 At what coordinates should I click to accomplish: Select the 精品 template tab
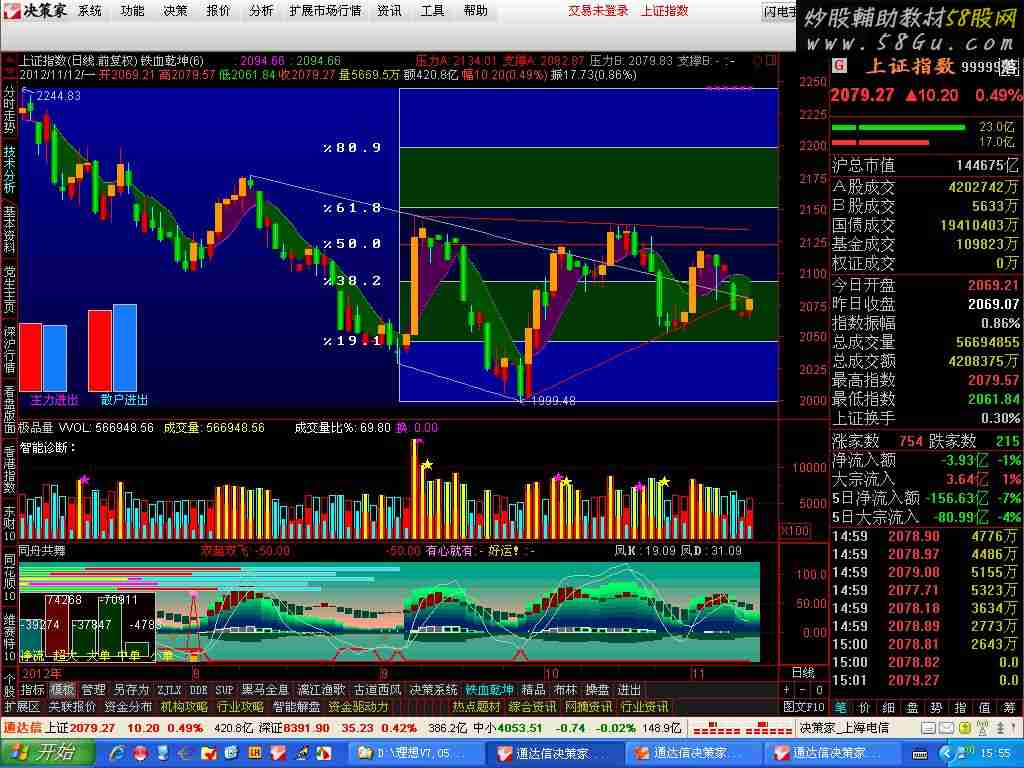pos(533,690)
